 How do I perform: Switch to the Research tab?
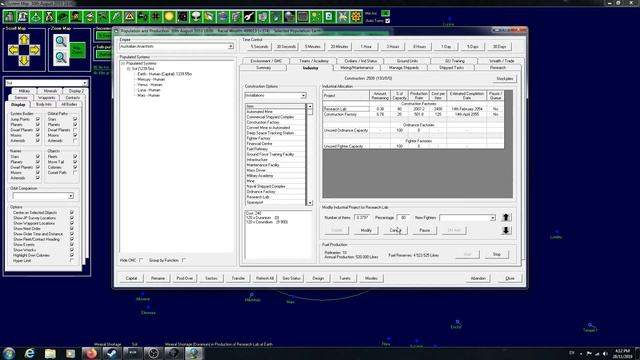[x=498, y=68]
